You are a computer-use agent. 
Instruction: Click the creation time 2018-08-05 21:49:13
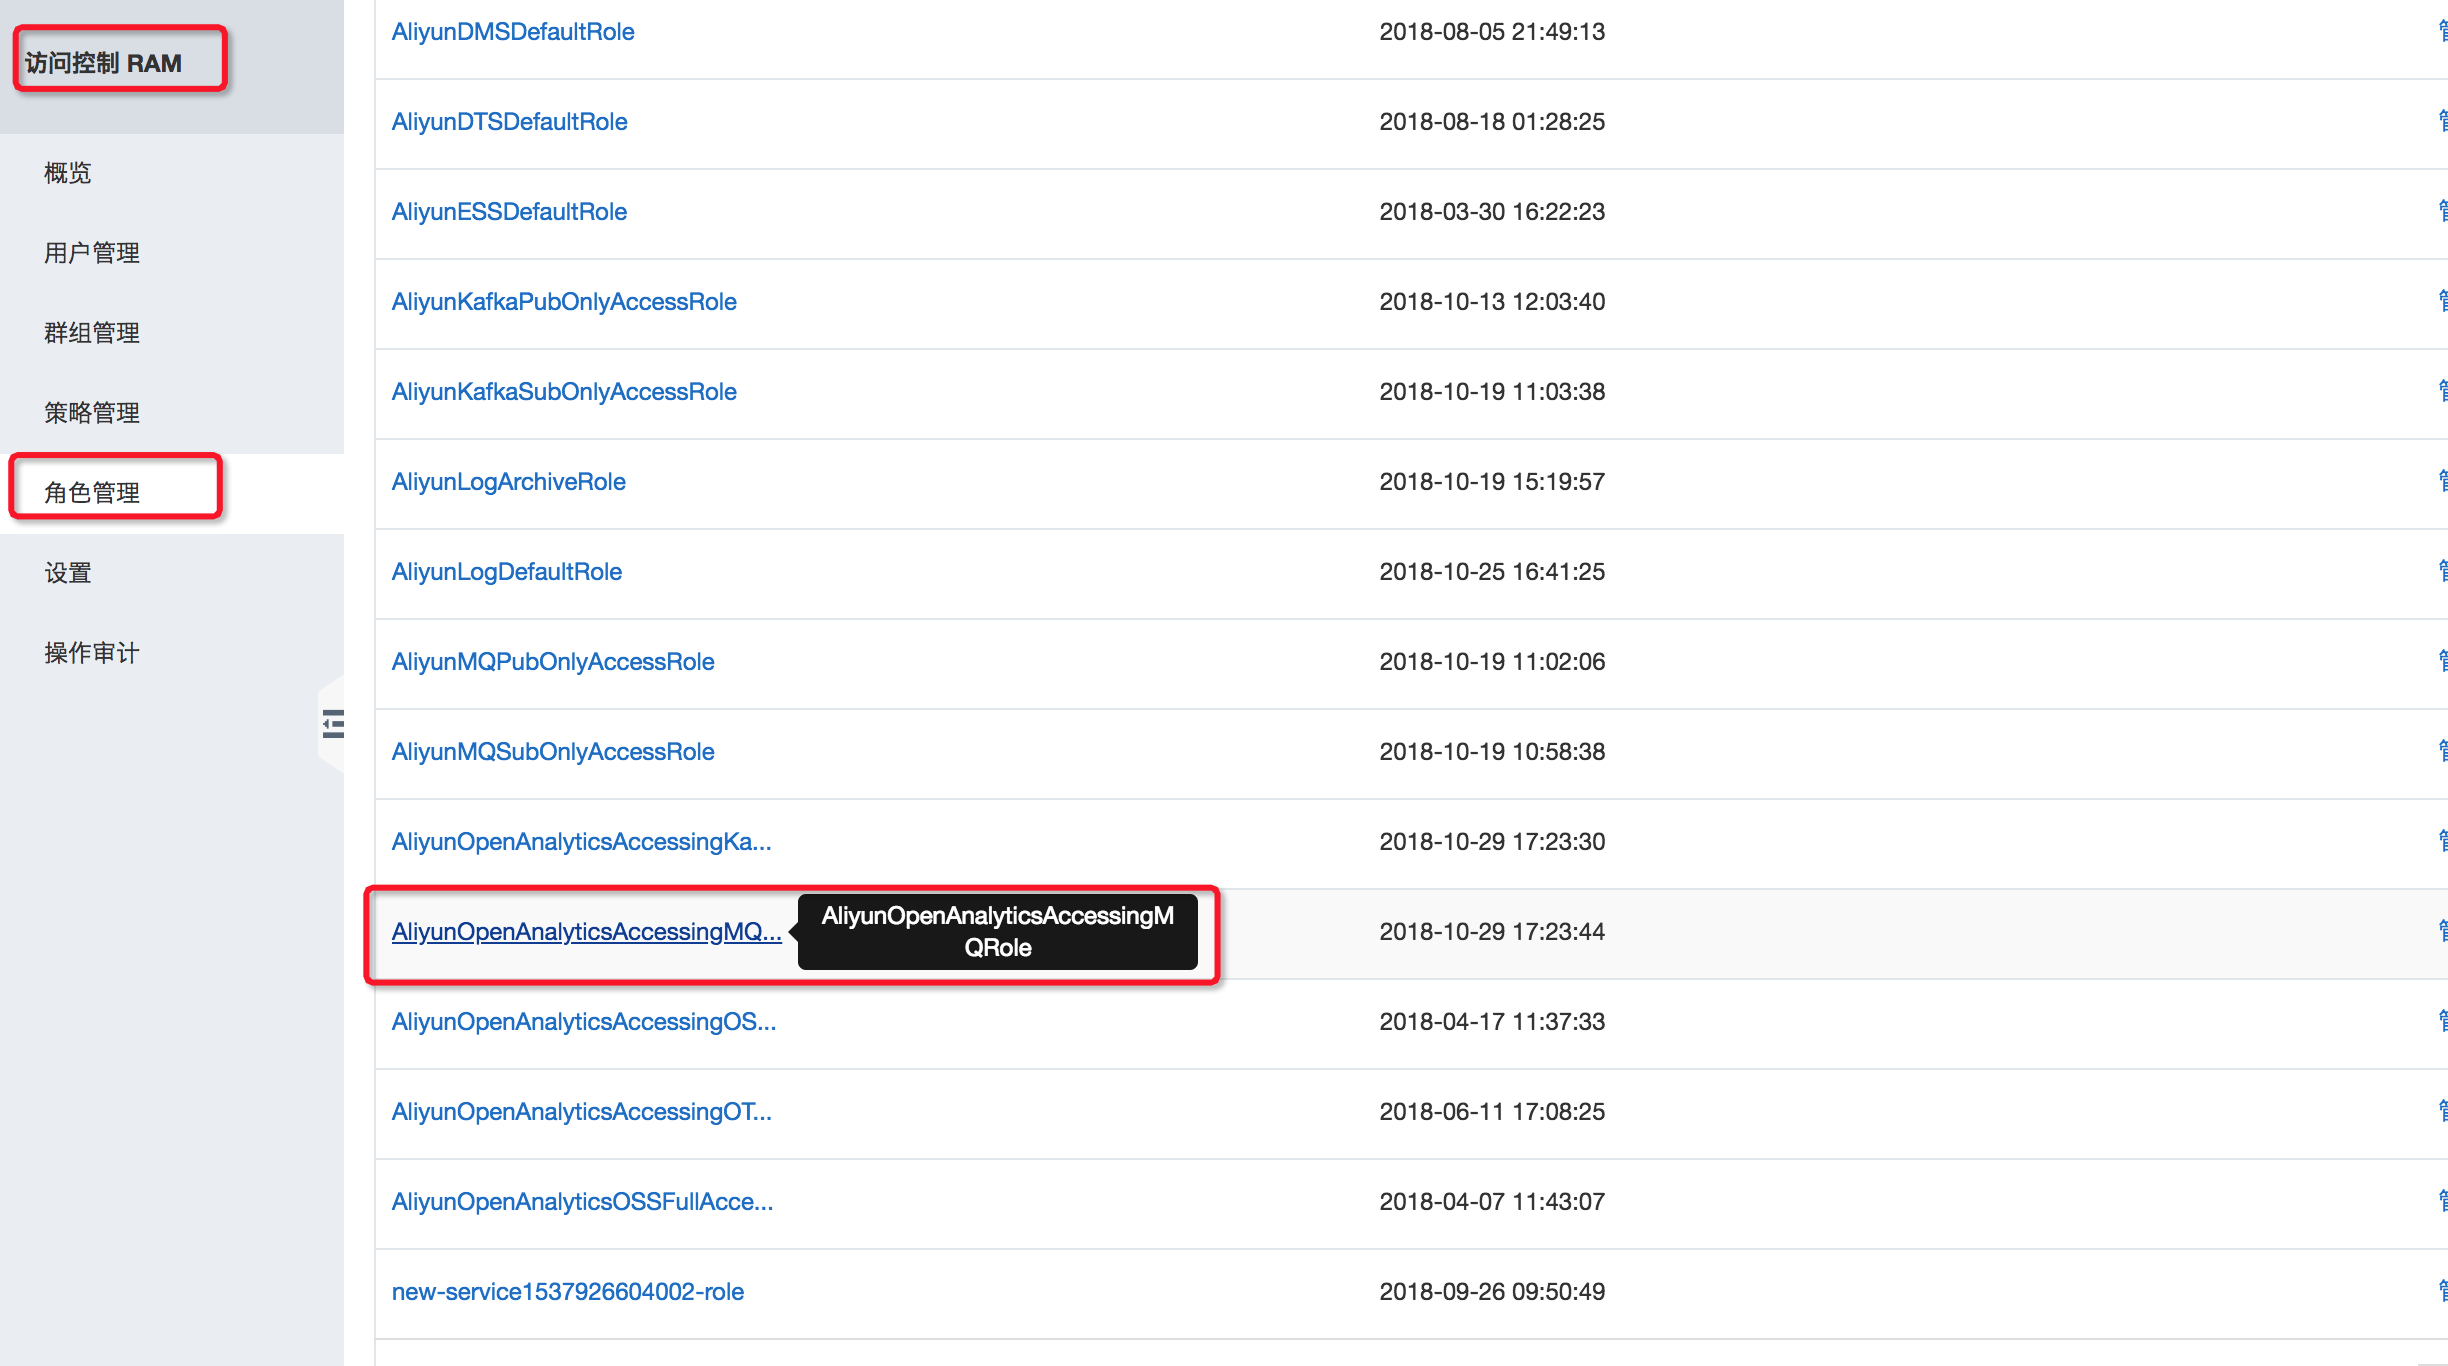coord(1492,32)
